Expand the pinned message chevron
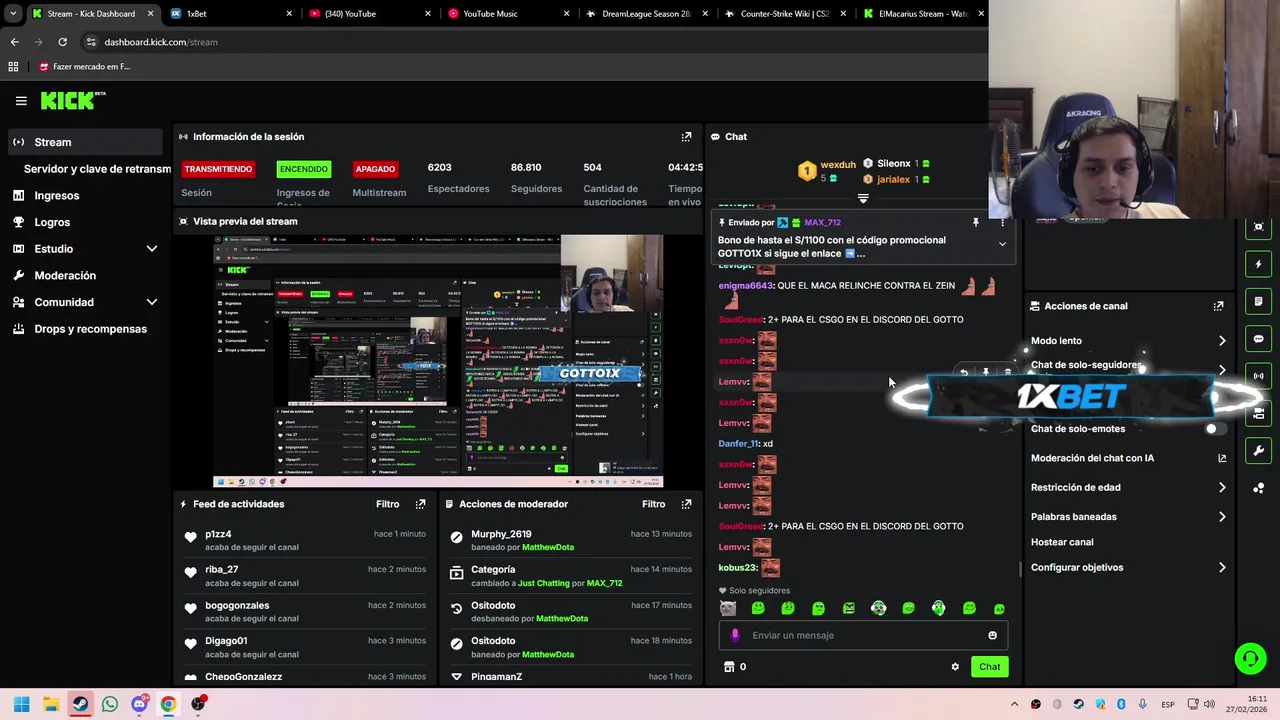This screenshot has width=1280, height=720. [1002, 244]
